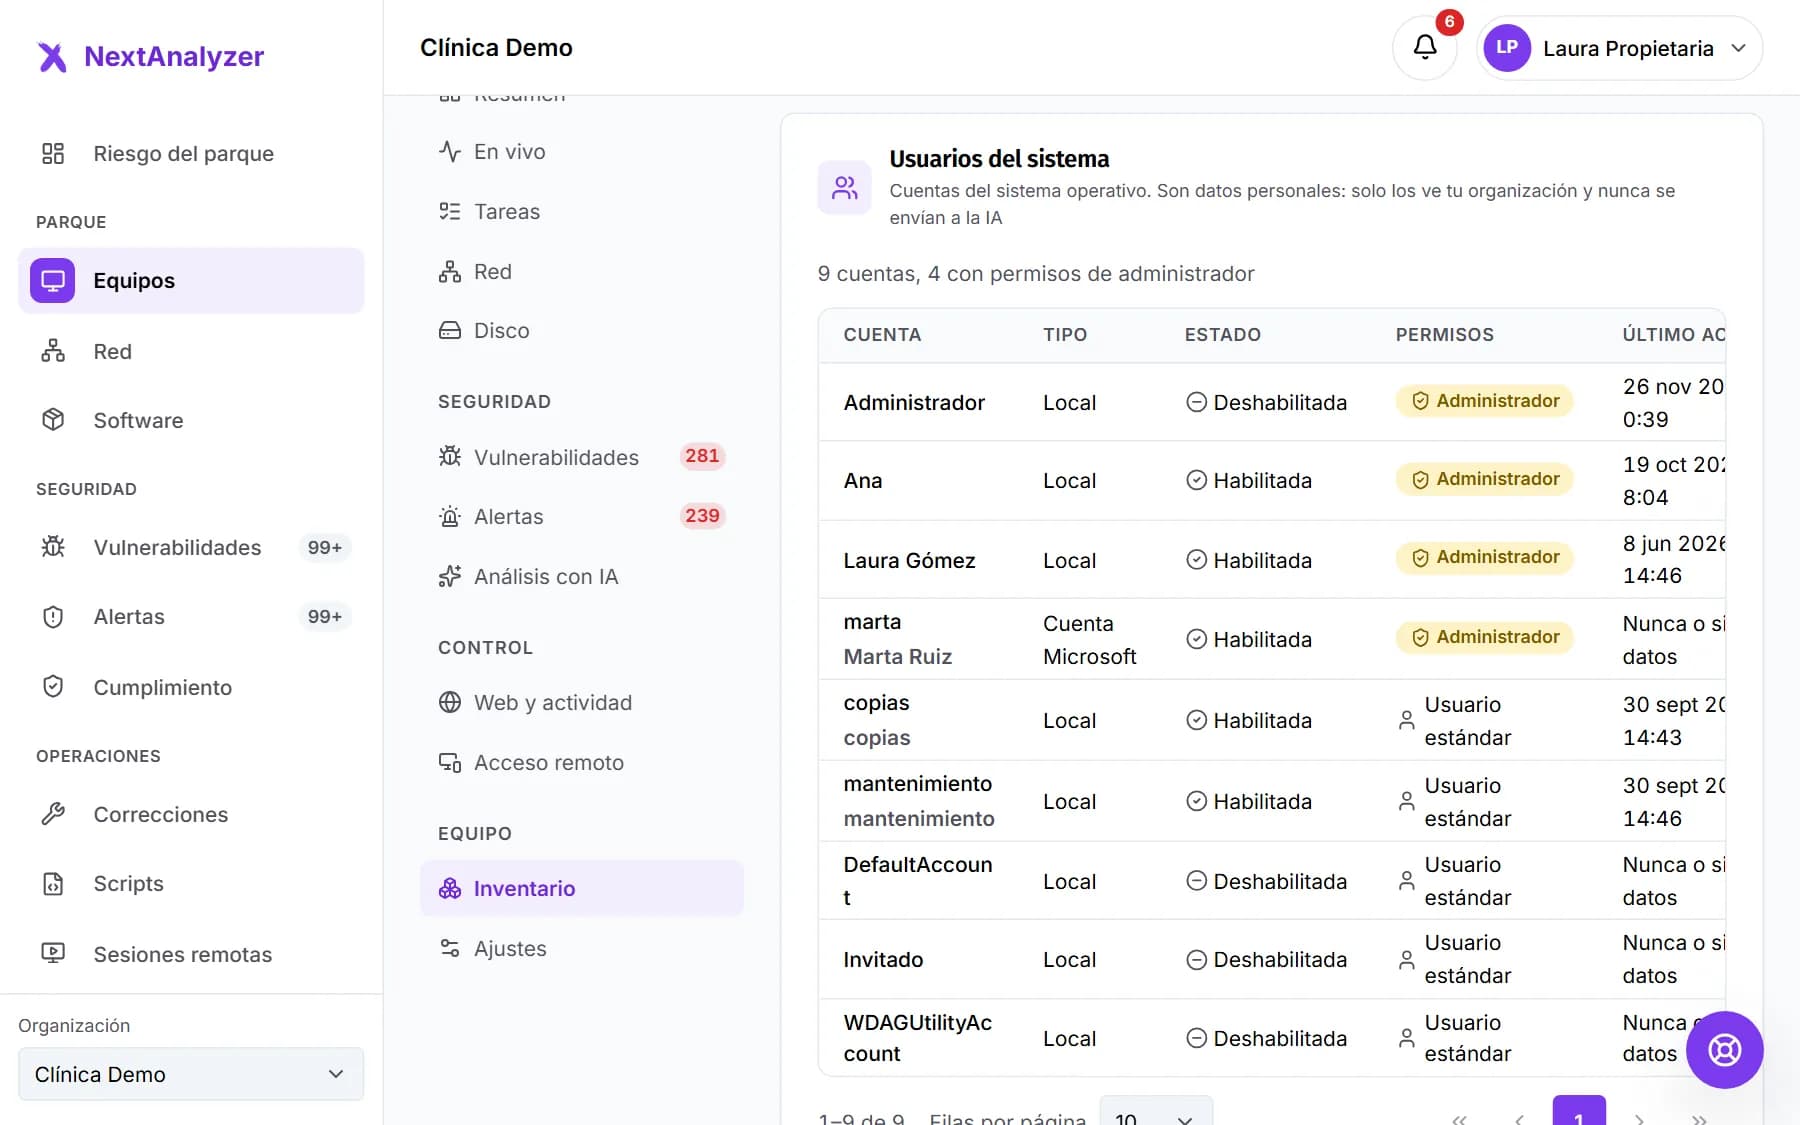Click the Análisis con IA sparkle icon
This screenshot has width=1800, height=1125.
tap(450, 577)
